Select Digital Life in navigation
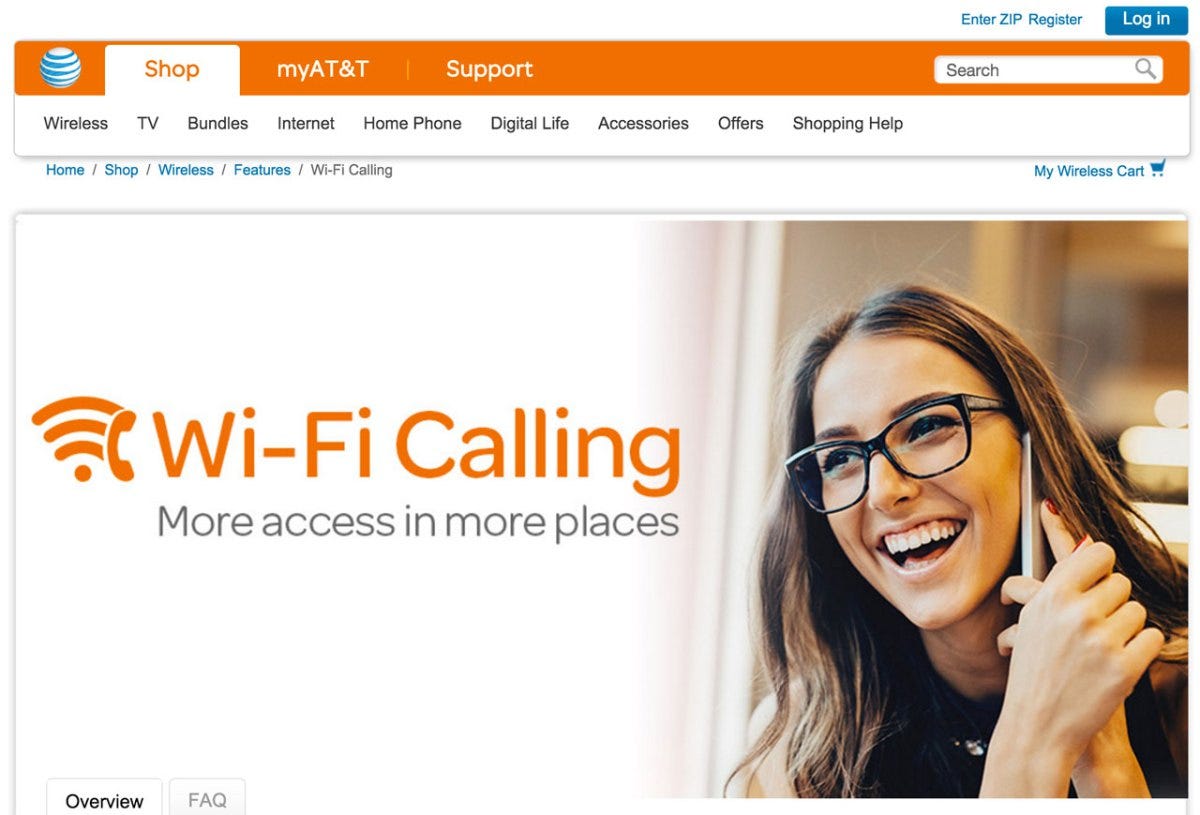1200x815 pixels. tap(530, 124)
